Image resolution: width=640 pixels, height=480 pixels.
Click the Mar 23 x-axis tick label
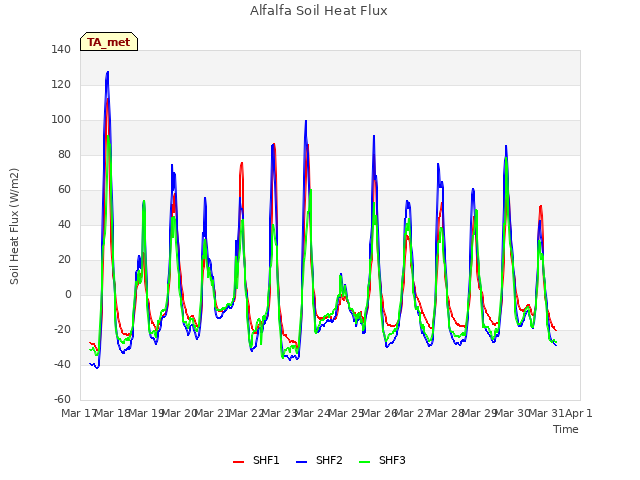[279, 413]
